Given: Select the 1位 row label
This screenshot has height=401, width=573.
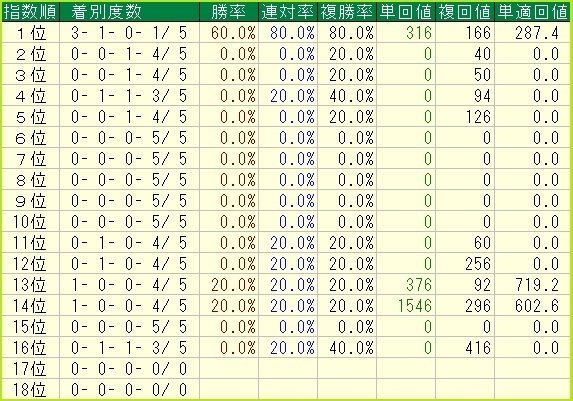Looking at the screenshot, I should pyautogui.click(x=31, y=33).
